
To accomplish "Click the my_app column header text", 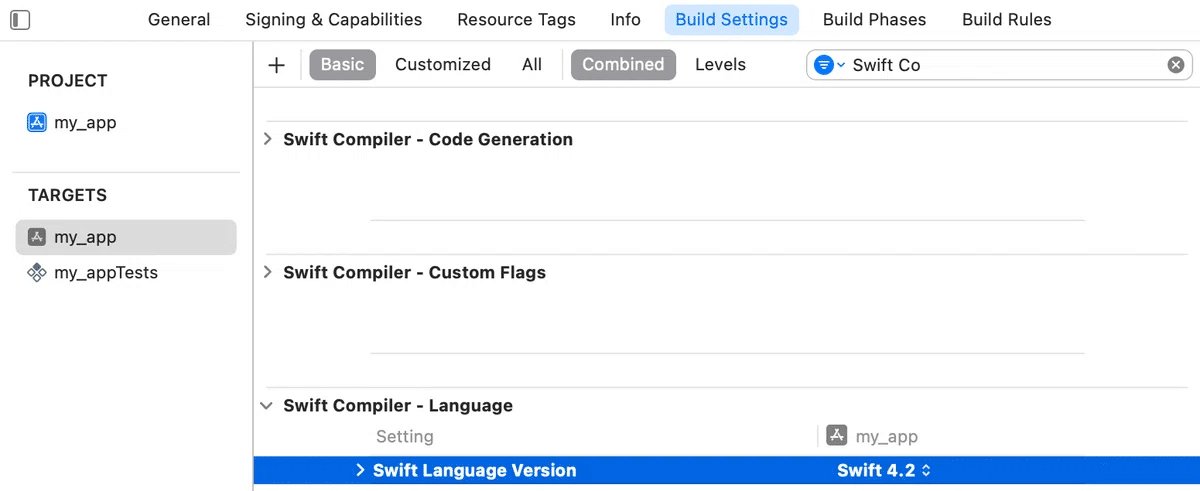I will pos(887,436).
